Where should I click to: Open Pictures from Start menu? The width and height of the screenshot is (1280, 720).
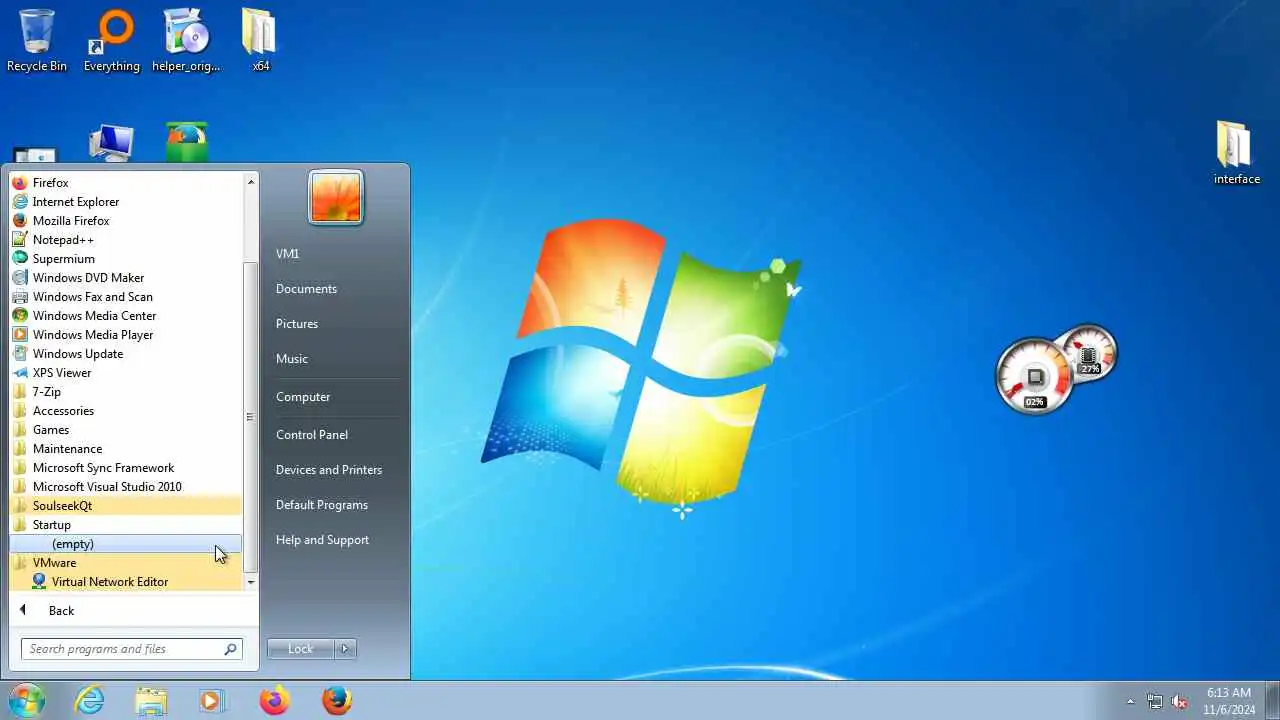(297, 324)
